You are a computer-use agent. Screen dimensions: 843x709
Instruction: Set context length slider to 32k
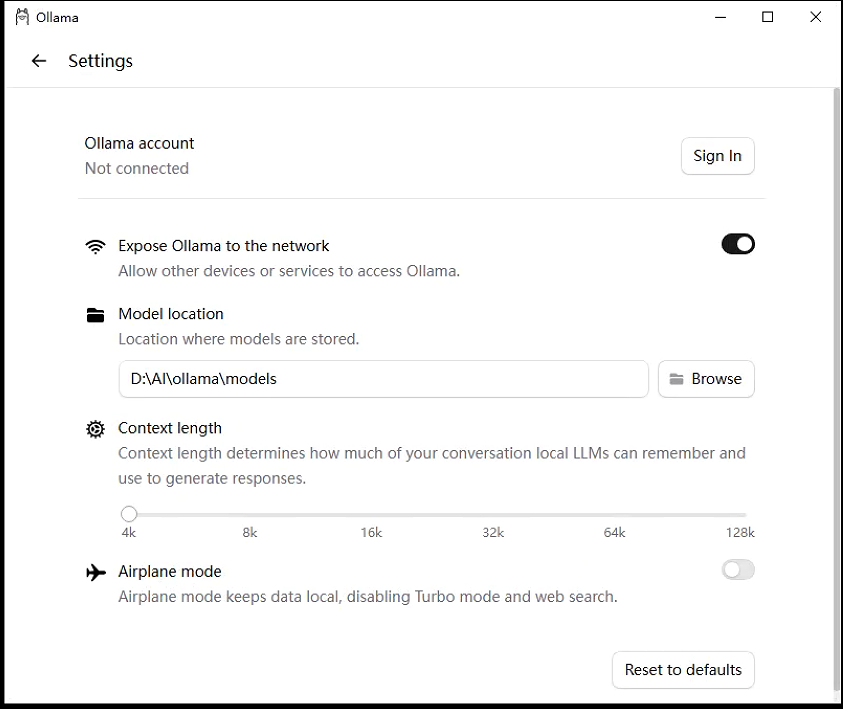point(493,514)
